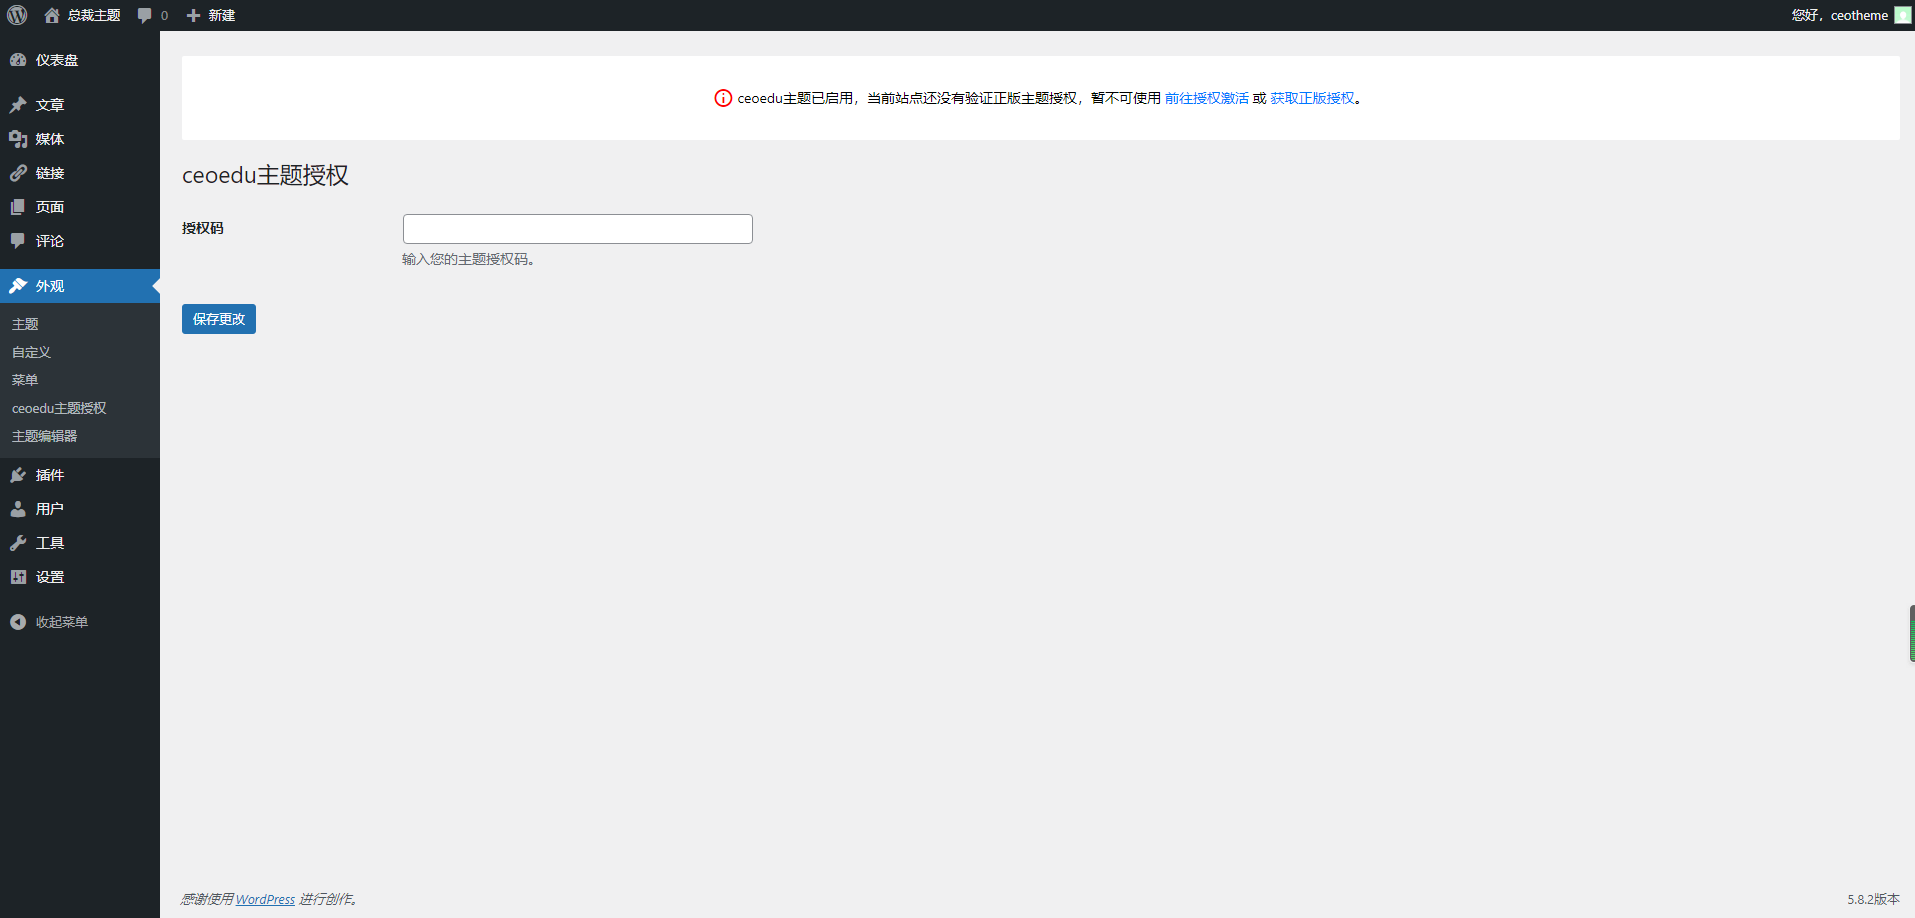The width and height of the screenshot is (1915, 918).
Task: Follow the 前往授权激活 link
Action: click(1206, 98)
